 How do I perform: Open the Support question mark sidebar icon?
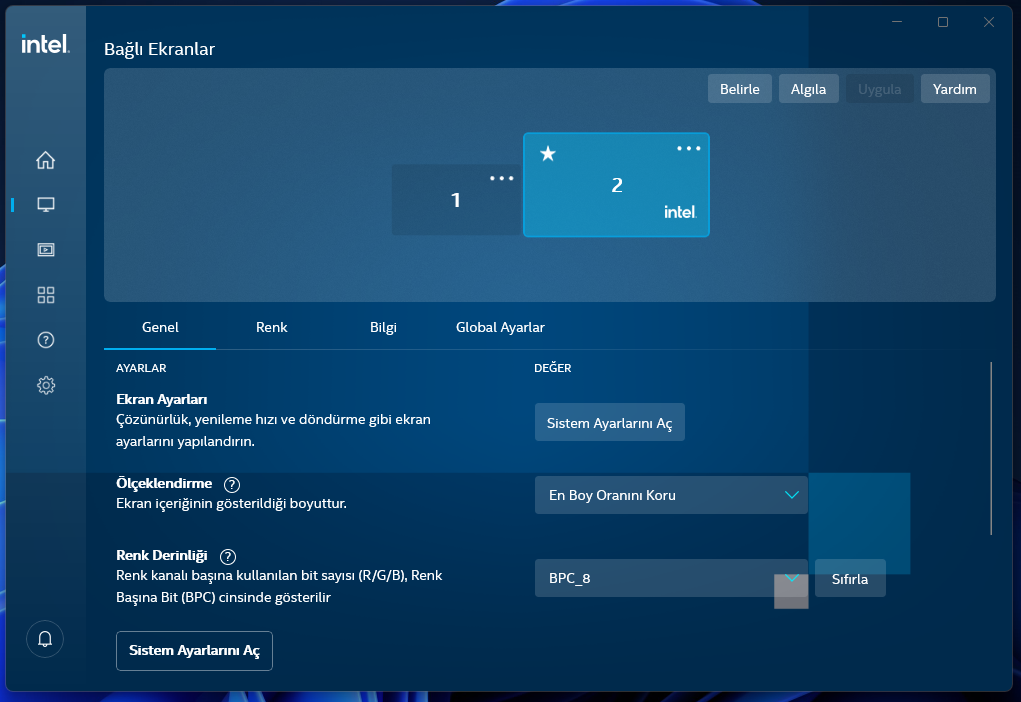click(x=46, y=340)
